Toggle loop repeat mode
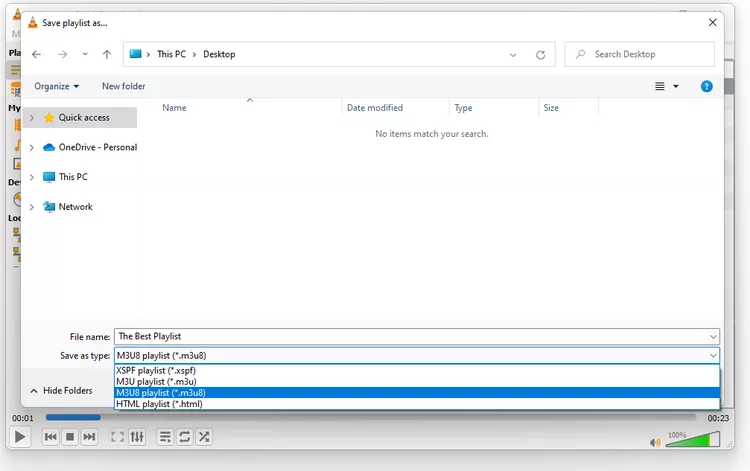 (x=185, y=437)
